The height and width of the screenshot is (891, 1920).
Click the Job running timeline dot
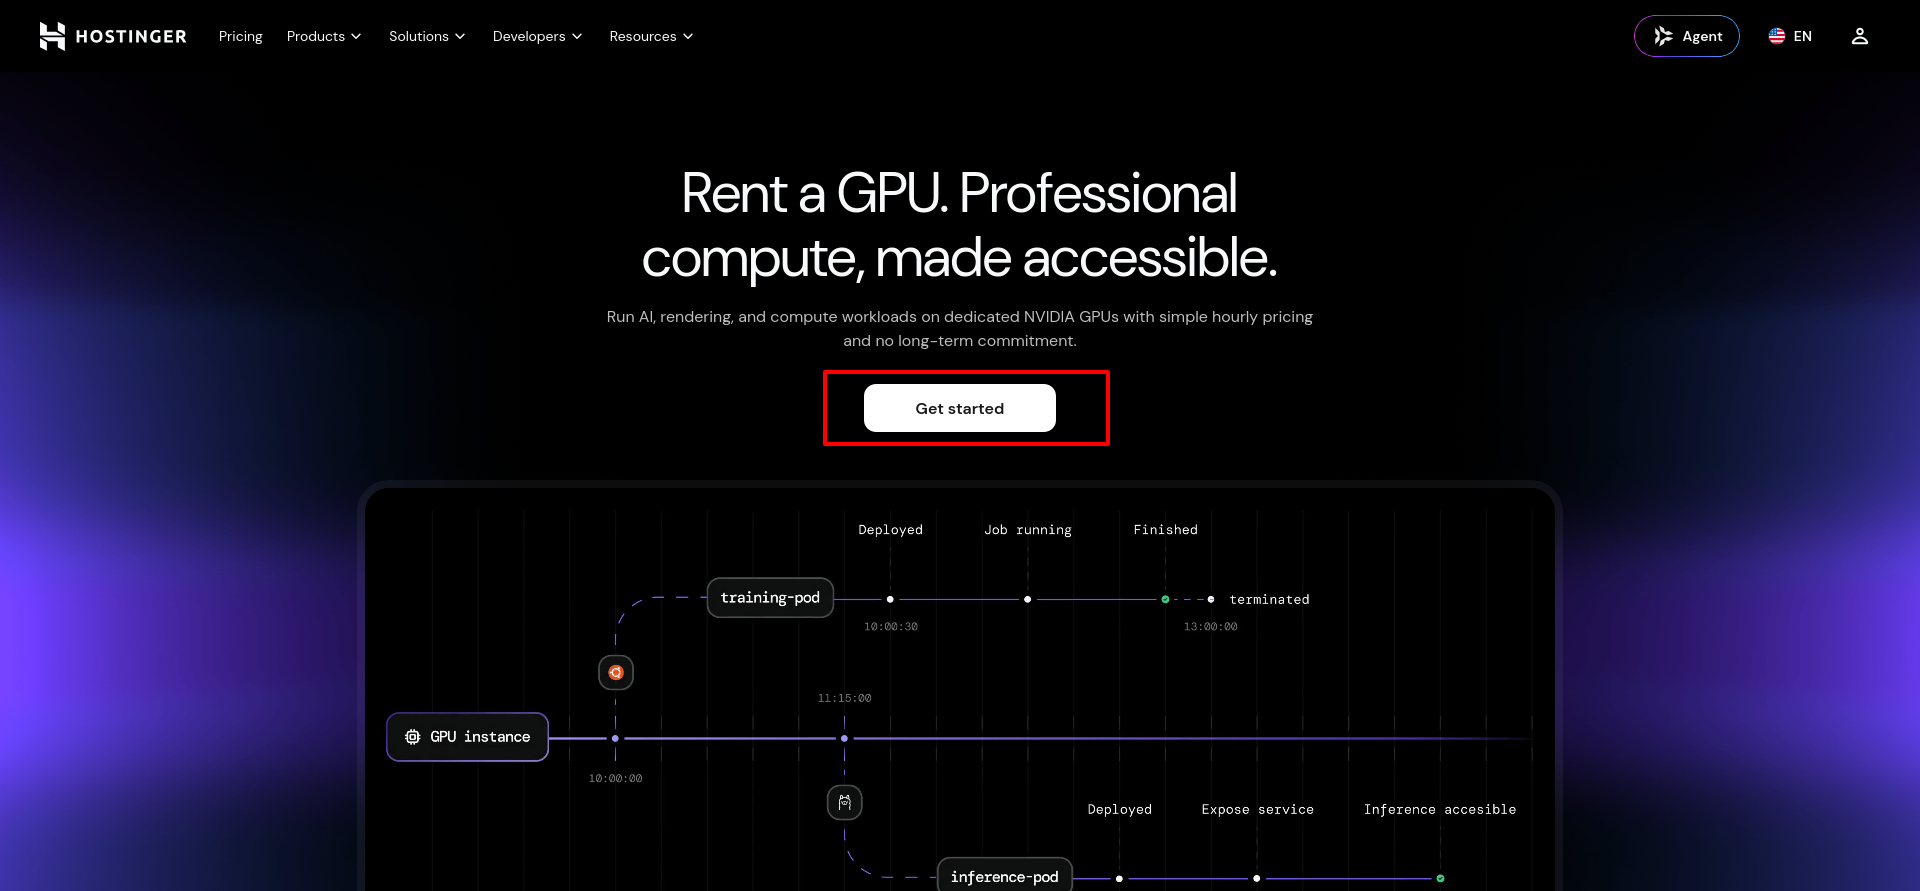click(1027, 599)
